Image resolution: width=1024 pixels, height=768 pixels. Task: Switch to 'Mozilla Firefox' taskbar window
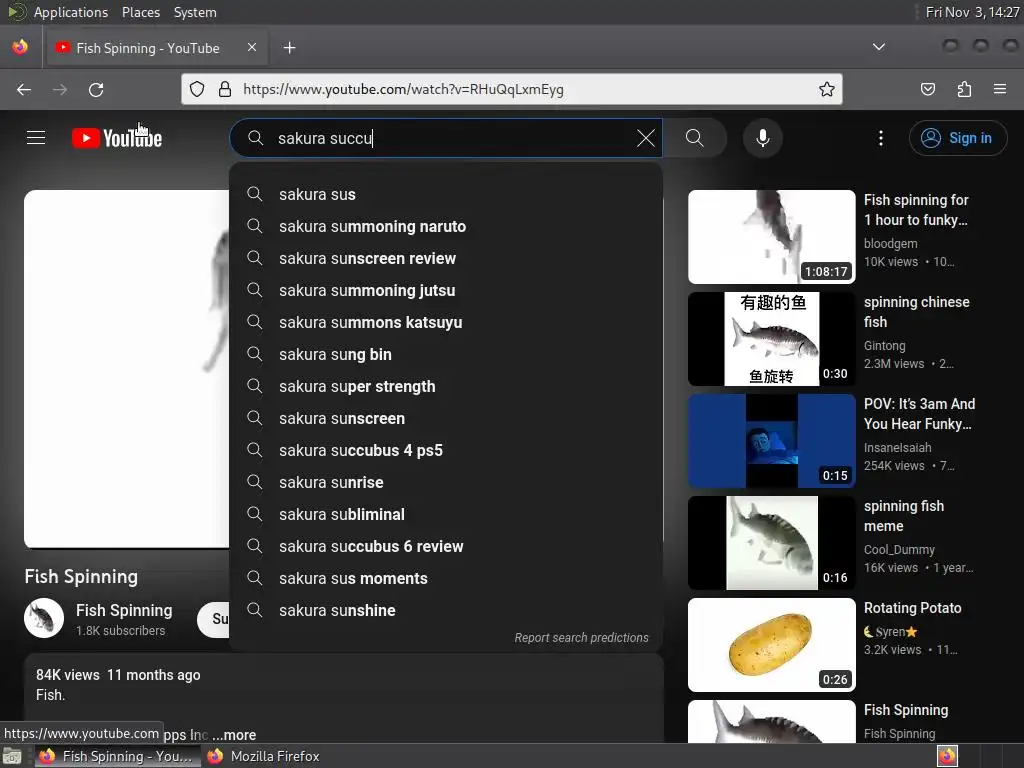pos(264,756)
